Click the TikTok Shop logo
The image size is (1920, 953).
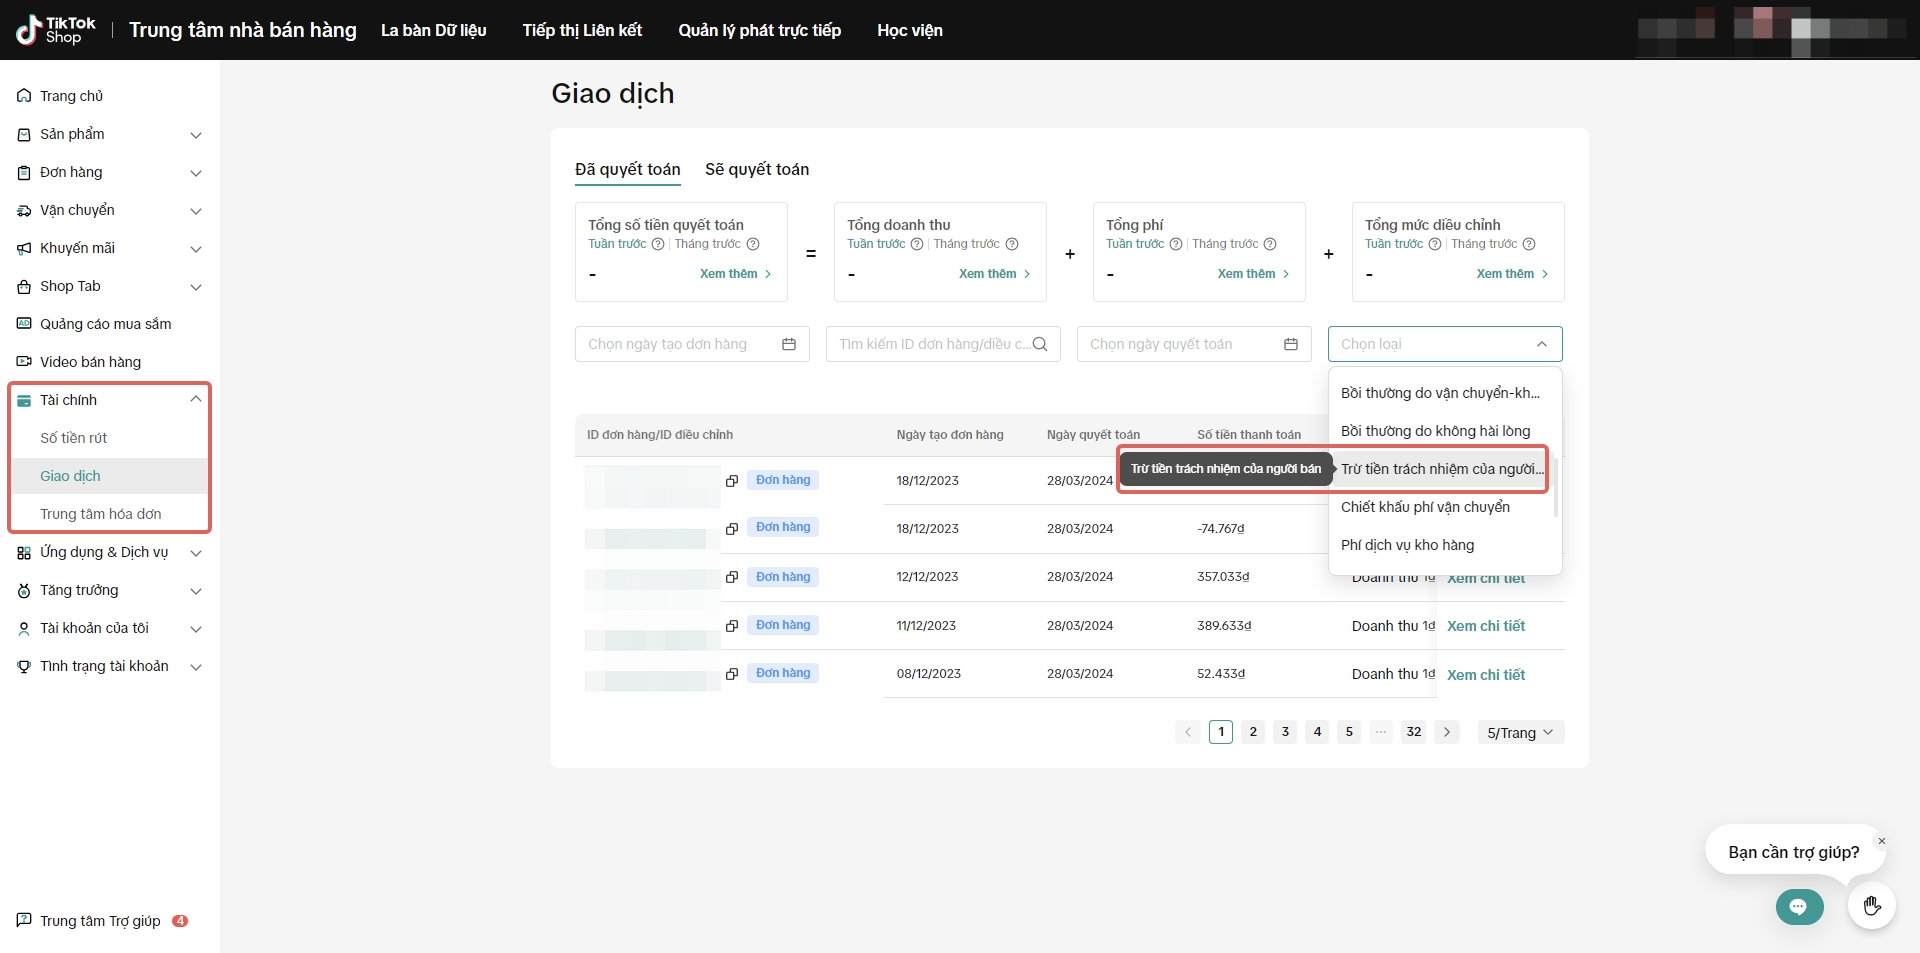(x=56, y=30)
